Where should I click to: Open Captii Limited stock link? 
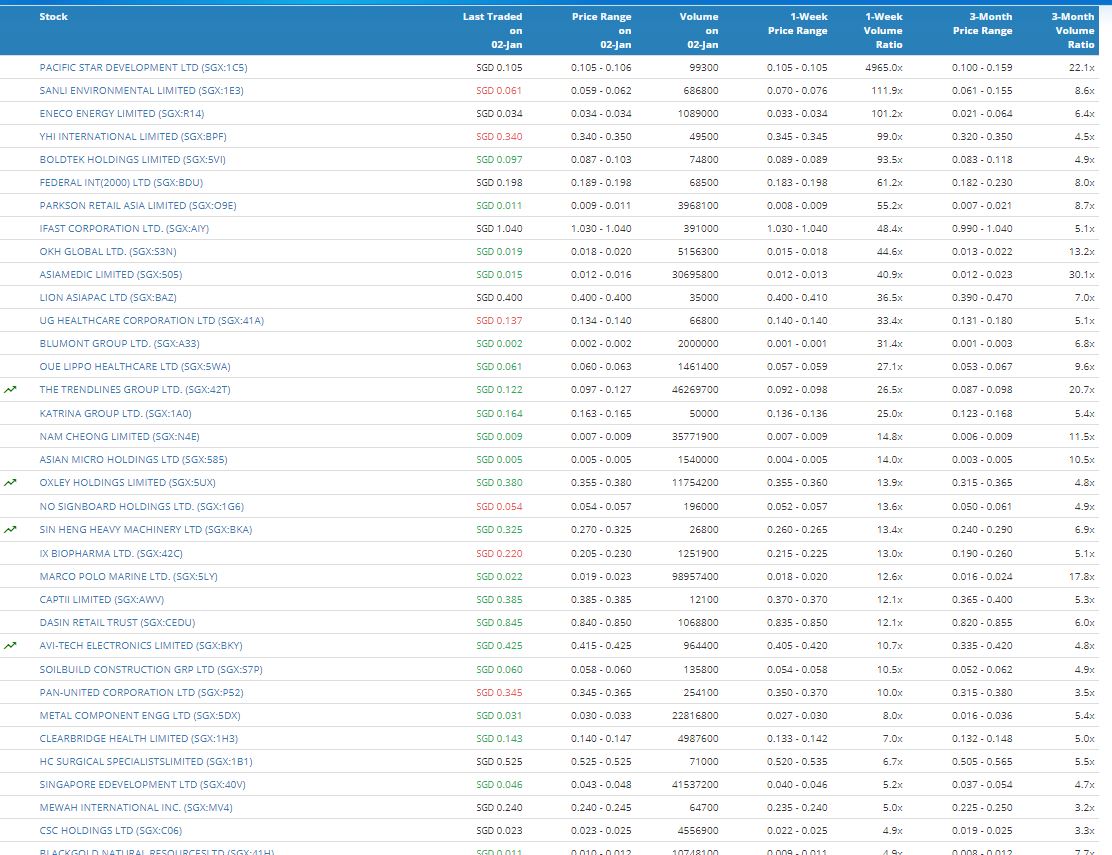tap(101, 600)
